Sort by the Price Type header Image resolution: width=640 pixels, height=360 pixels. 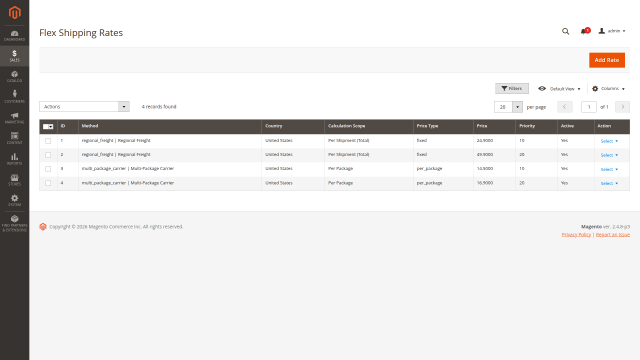[x=443, y=126]
